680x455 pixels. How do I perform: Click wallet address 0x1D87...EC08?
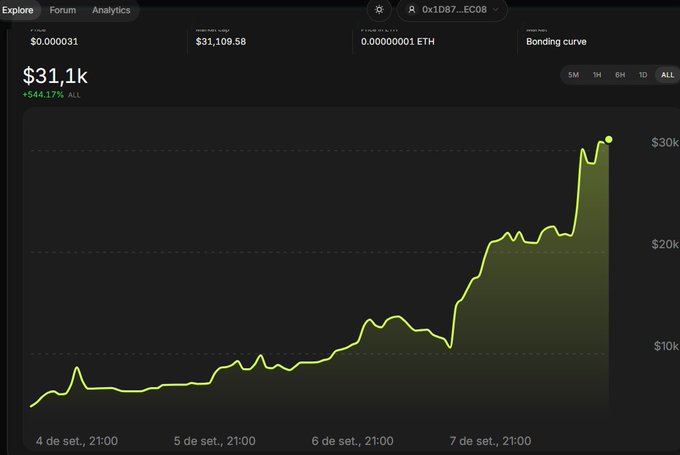(x=454, y=10)
